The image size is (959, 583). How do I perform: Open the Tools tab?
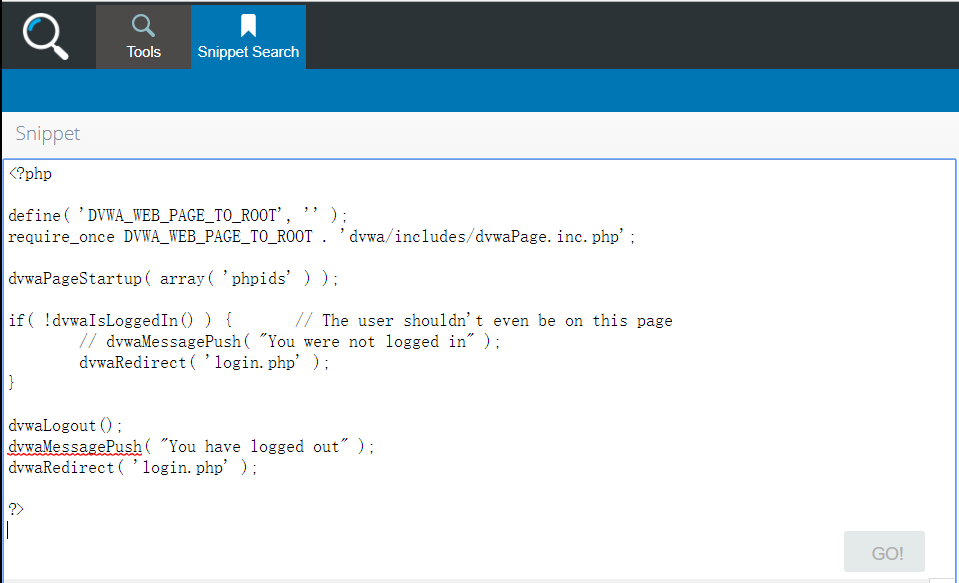tap(143, 37)
